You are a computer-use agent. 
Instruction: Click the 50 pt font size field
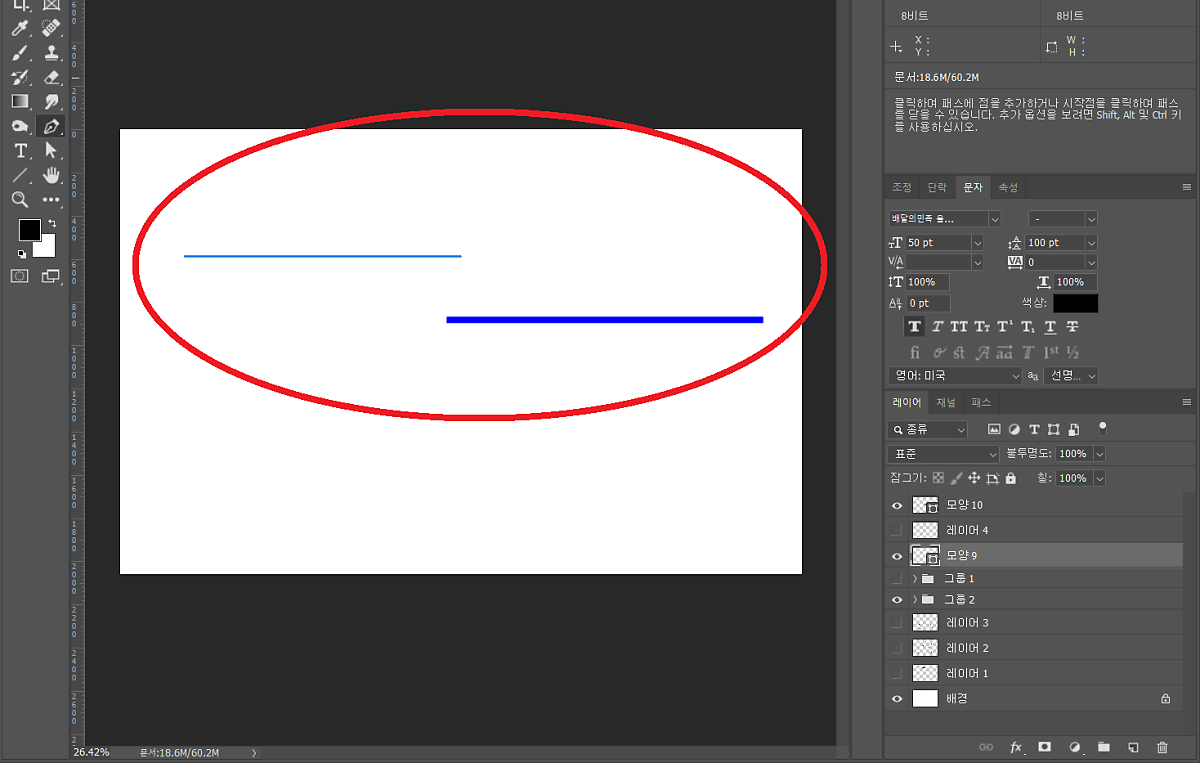[x=937, y=243]
